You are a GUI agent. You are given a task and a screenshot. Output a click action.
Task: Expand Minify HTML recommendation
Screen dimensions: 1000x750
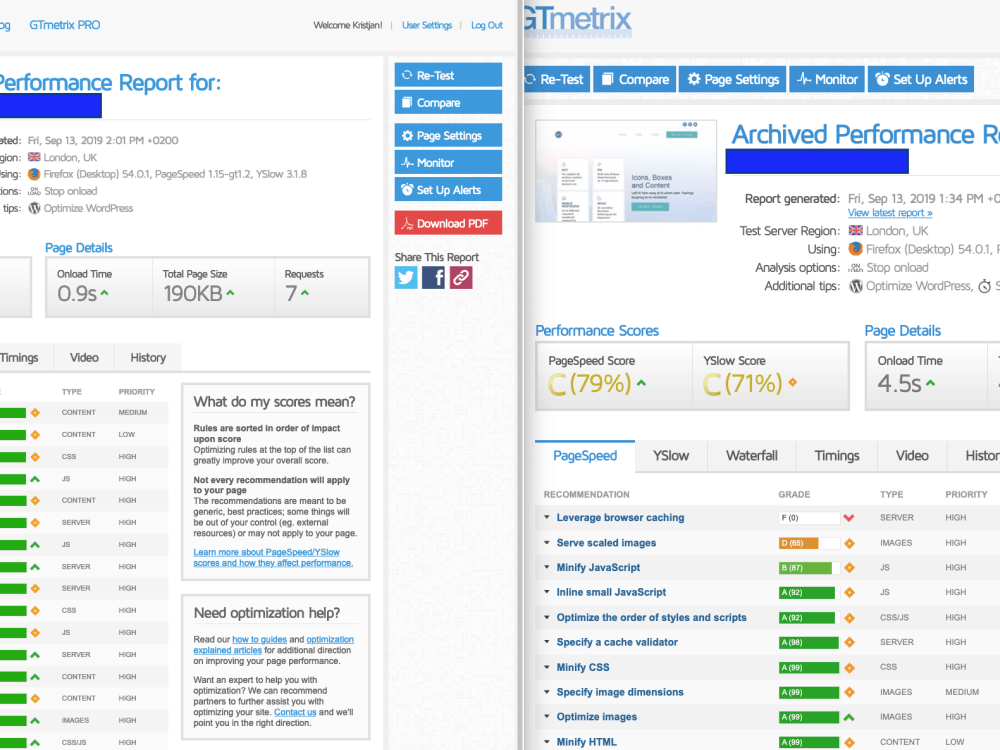[586, 742]
